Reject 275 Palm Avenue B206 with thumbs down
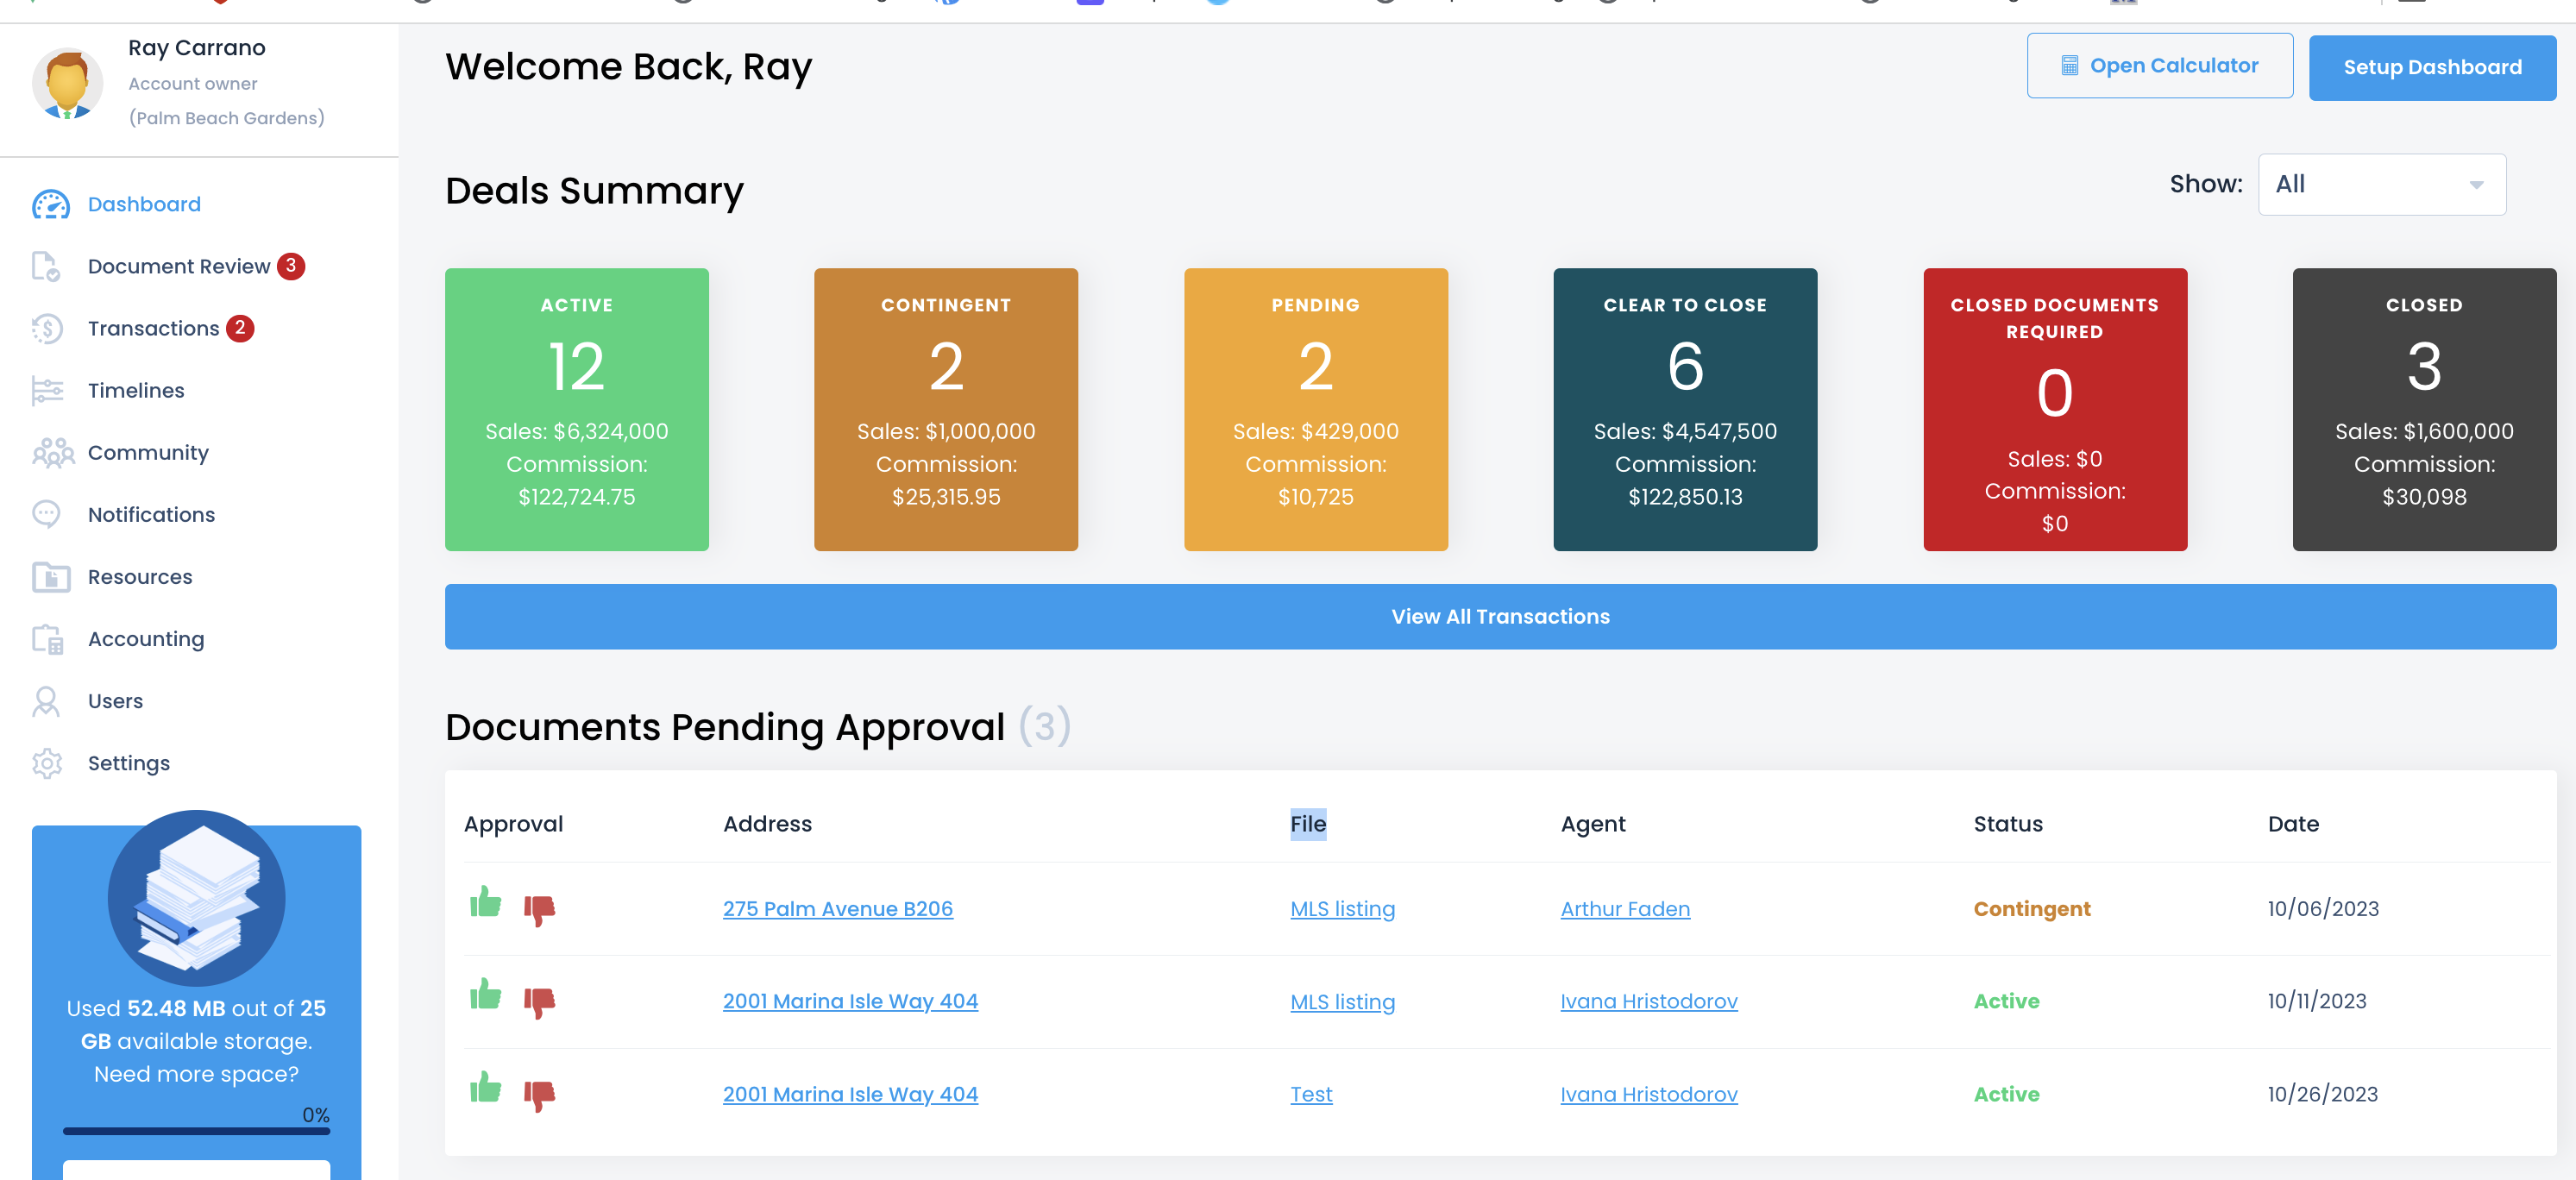2576x1180 pixels. [x=539, y=910]
